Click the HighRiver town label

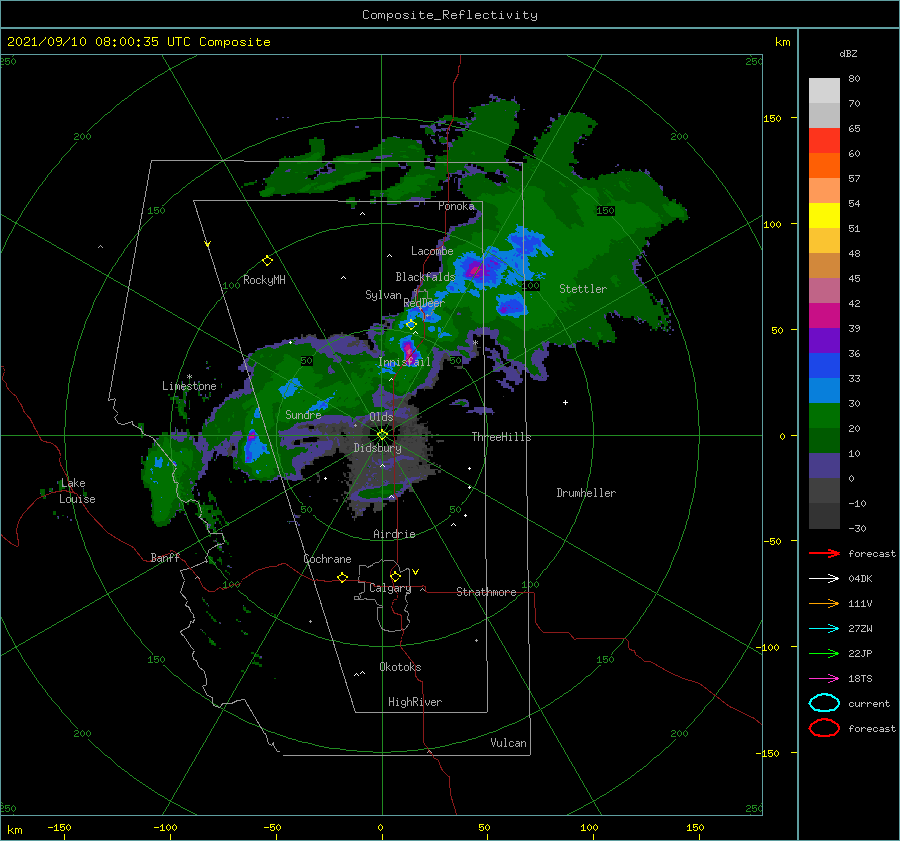pos(415,702)
